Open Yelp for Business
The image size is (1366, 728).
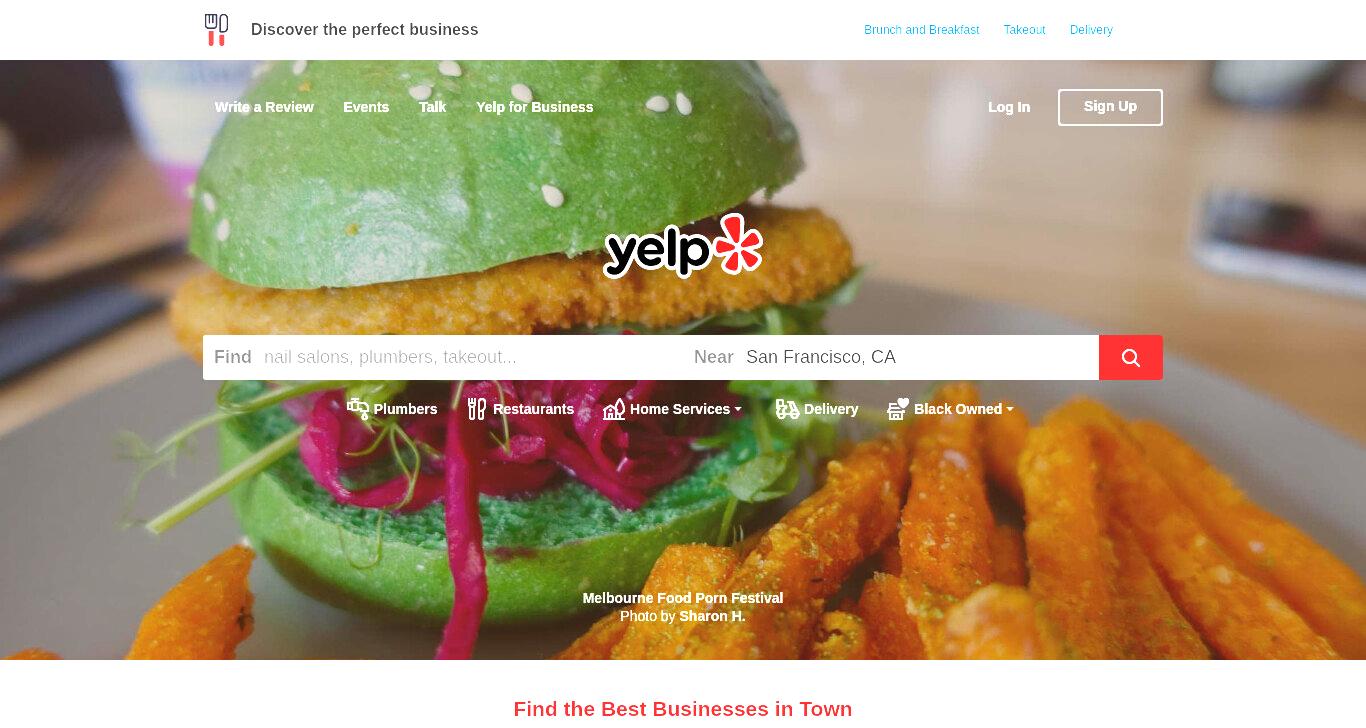tap(535, 107)
